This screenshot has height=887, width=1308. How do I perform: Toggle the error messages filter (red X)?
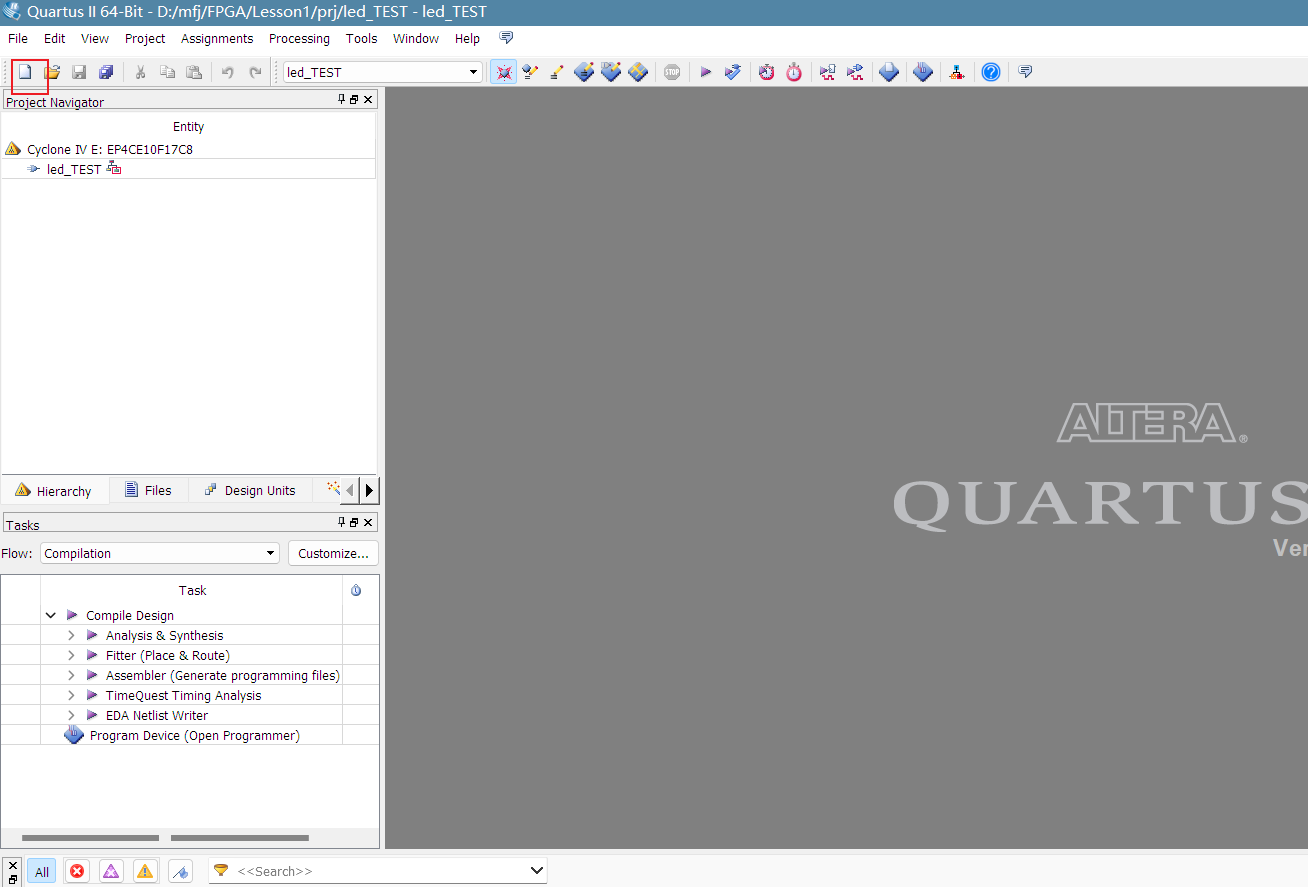tap(77, 872)
